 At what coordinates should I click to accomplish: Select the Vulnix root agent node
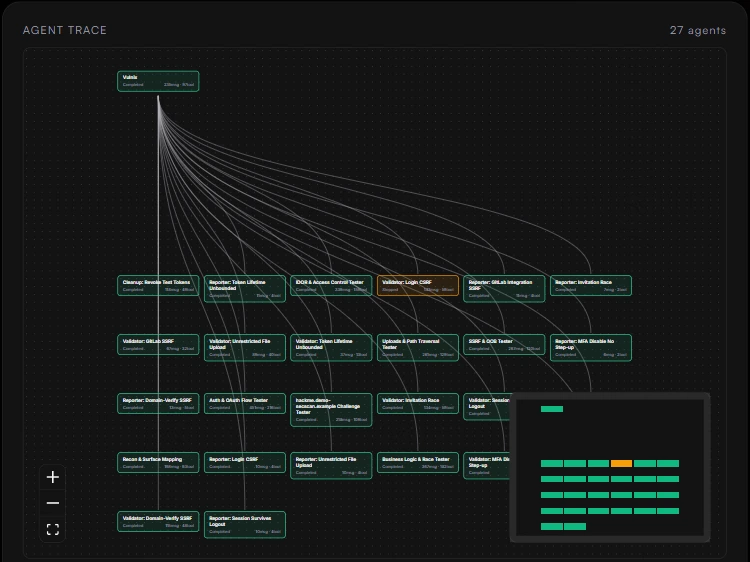point(158,81)
